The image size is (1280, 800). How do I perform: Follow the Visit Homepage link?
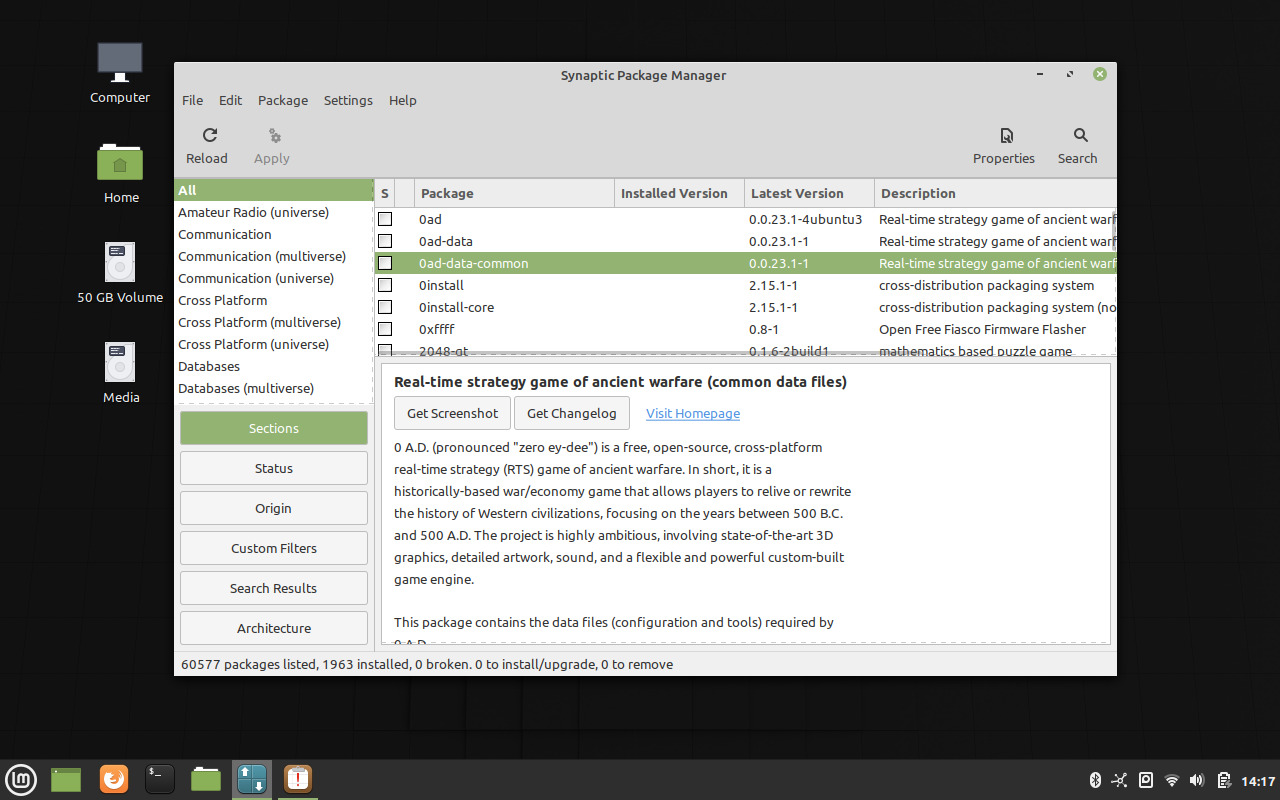[x=692, y=413]
